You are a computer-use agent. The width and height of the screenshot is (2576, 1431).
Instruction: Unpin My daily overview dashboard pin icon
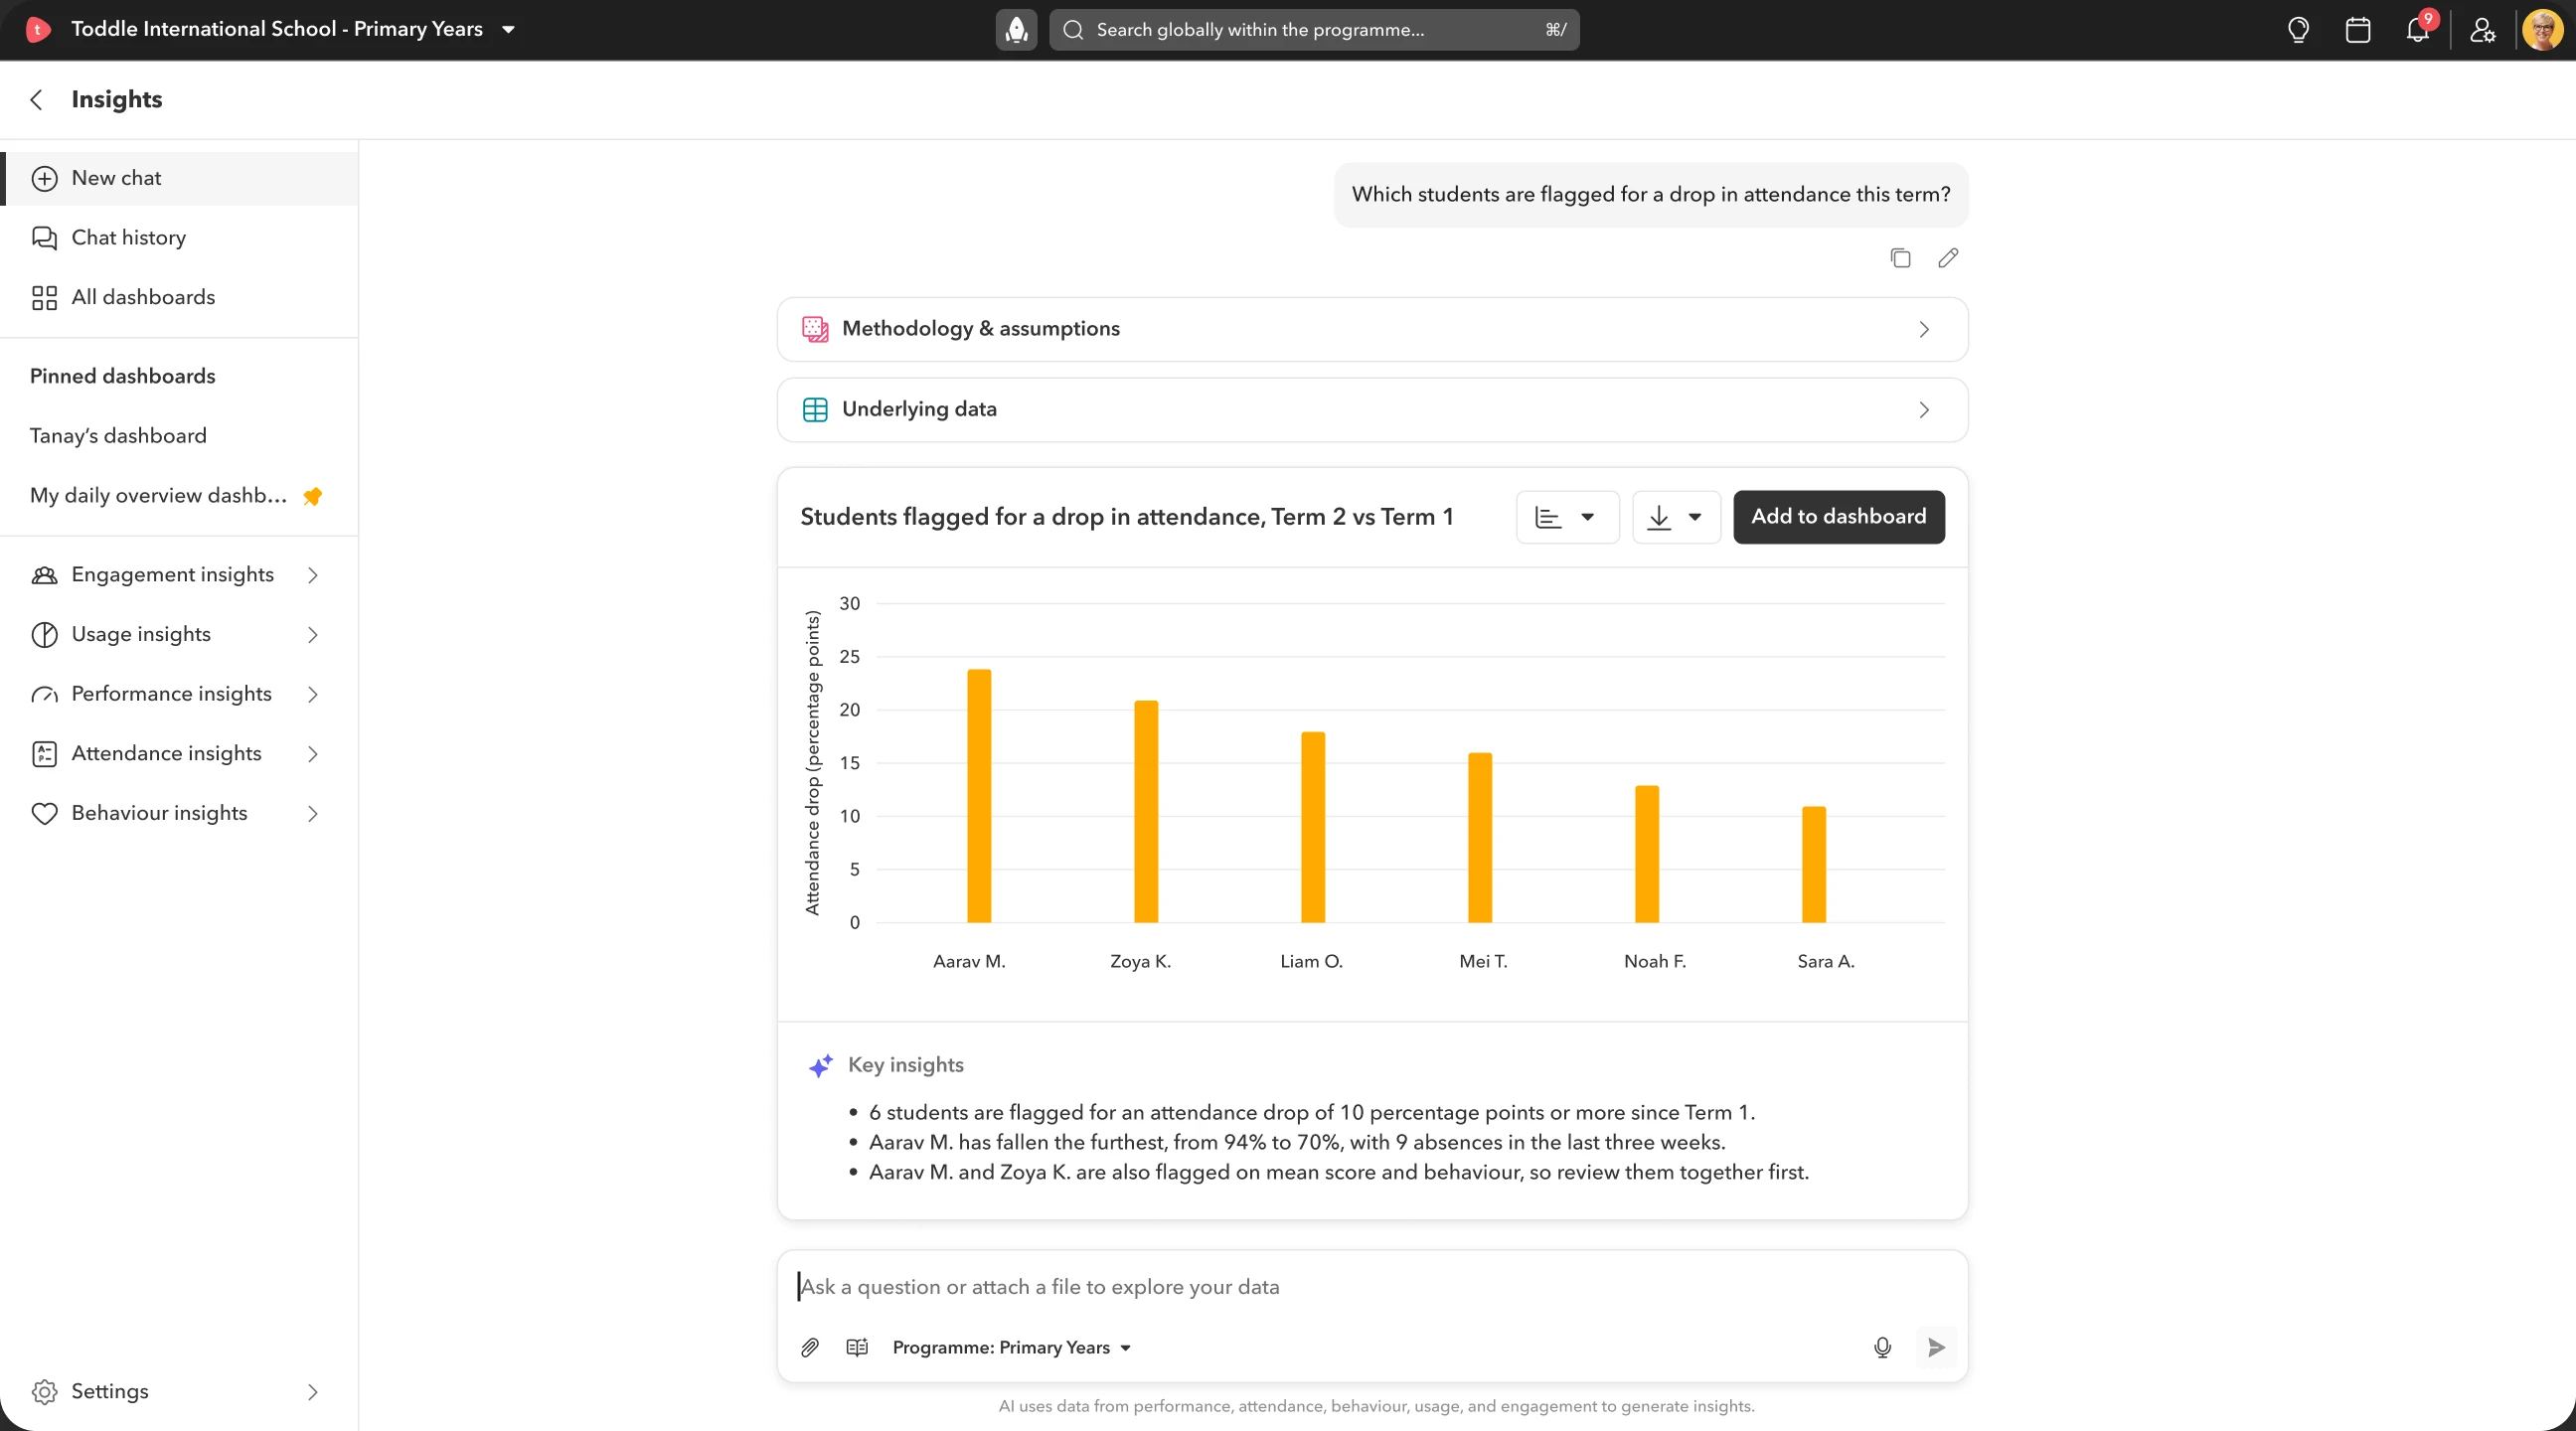[312, 496]
